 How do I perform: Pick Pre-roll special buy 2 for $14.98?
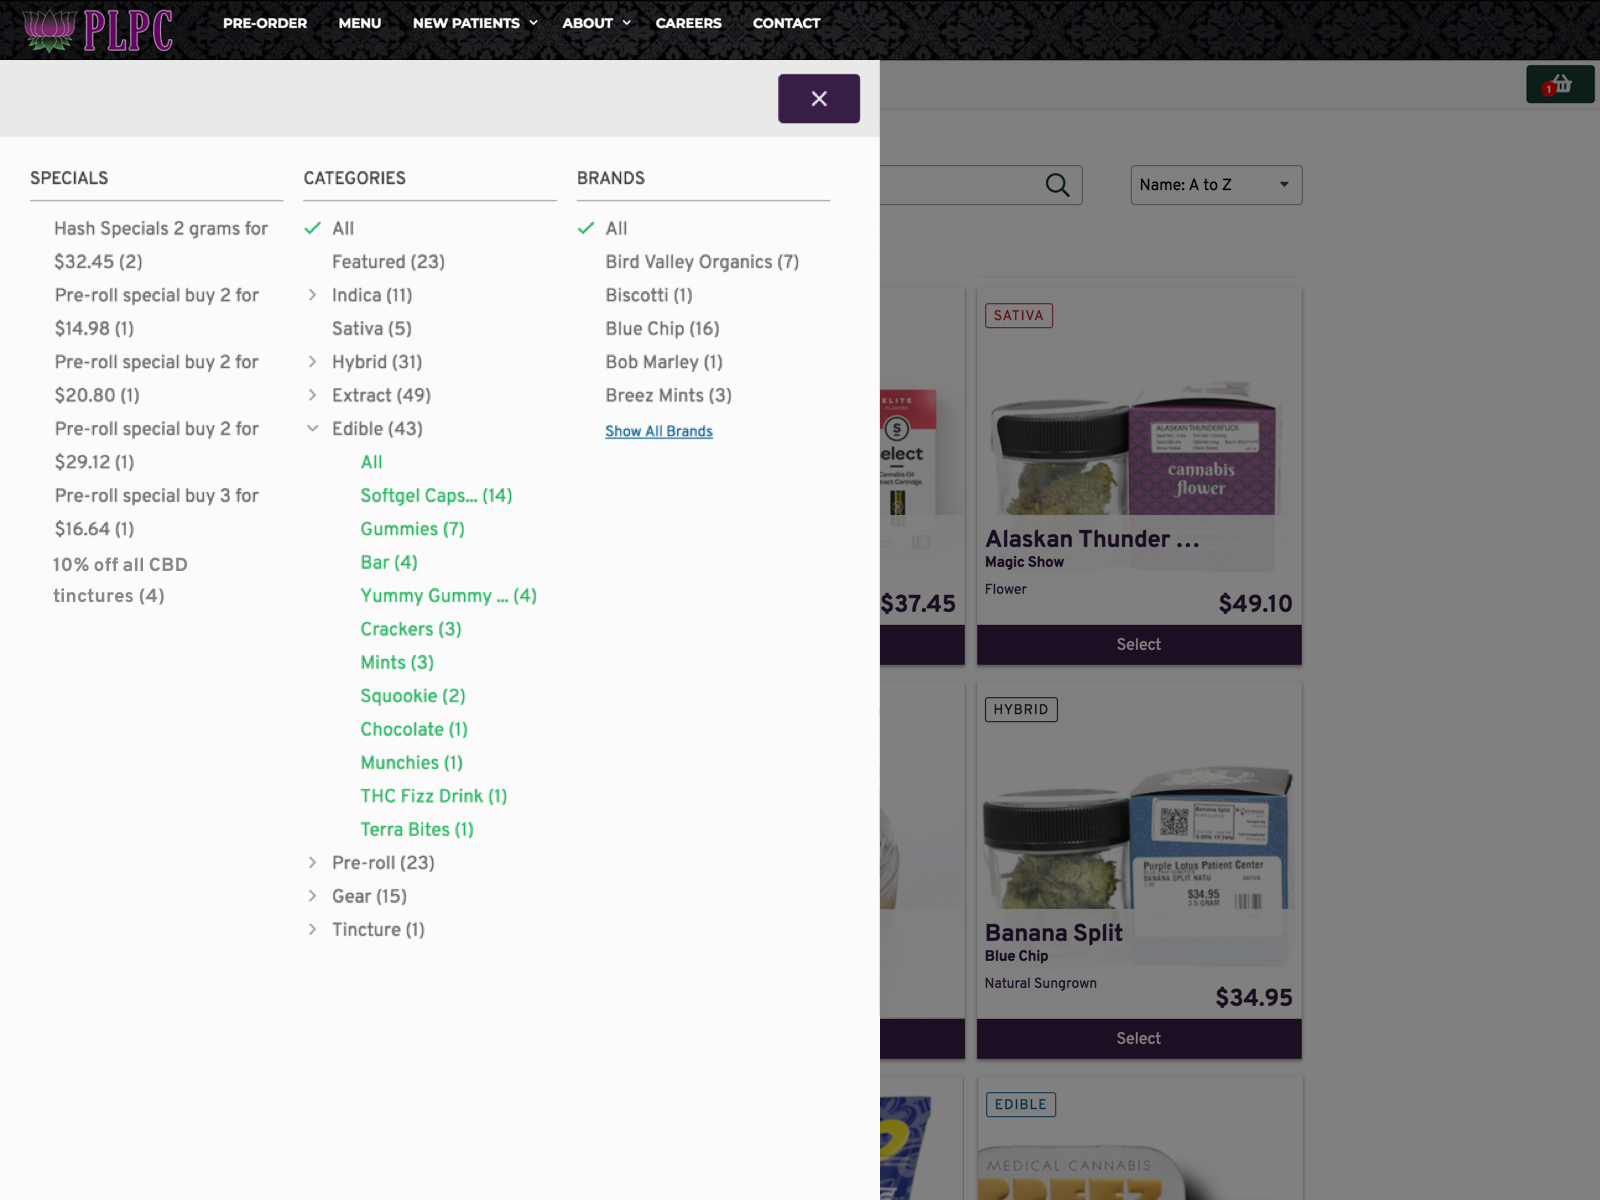[x=157, y=312]
